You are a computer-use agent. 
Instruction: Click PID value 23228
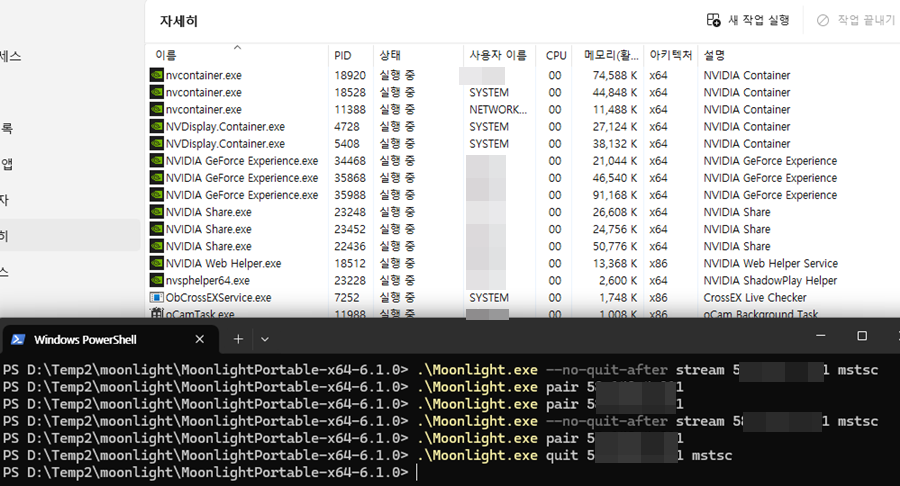click(350, 281)
